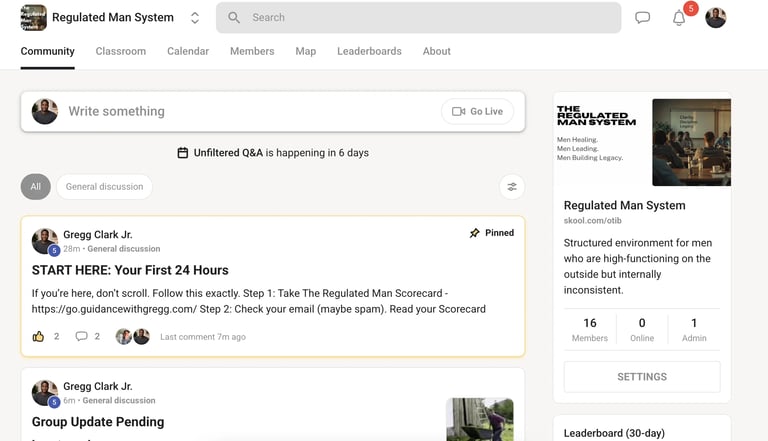Viewport: 768px width, 441px height.
Task: Expand the group switcher arrows
Action: (x=194, y=18)
